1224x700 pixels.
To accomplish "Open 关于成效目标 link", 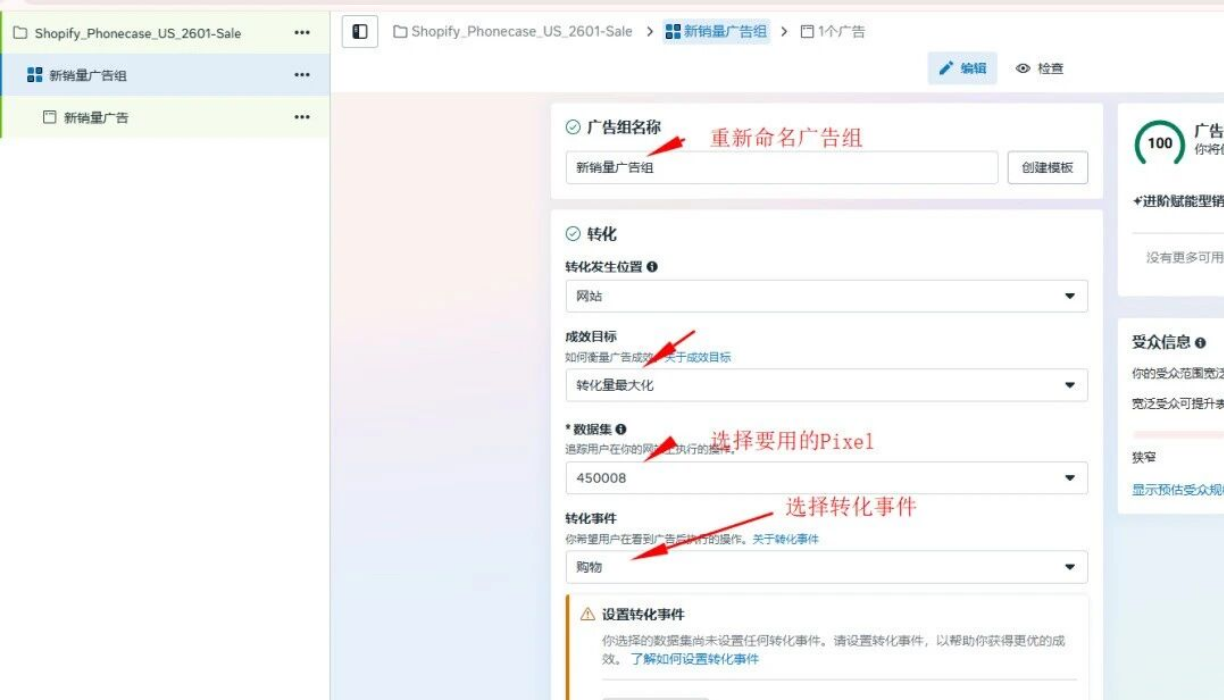I will pos(698,357).
